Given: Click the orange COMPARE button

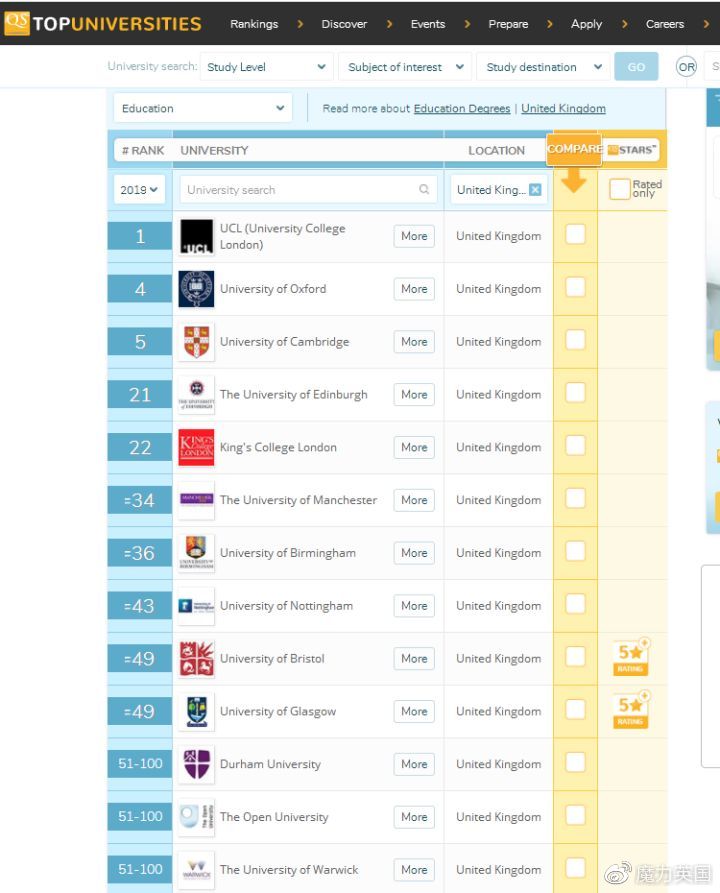Looking at the screenshot, I should [574, 149].
